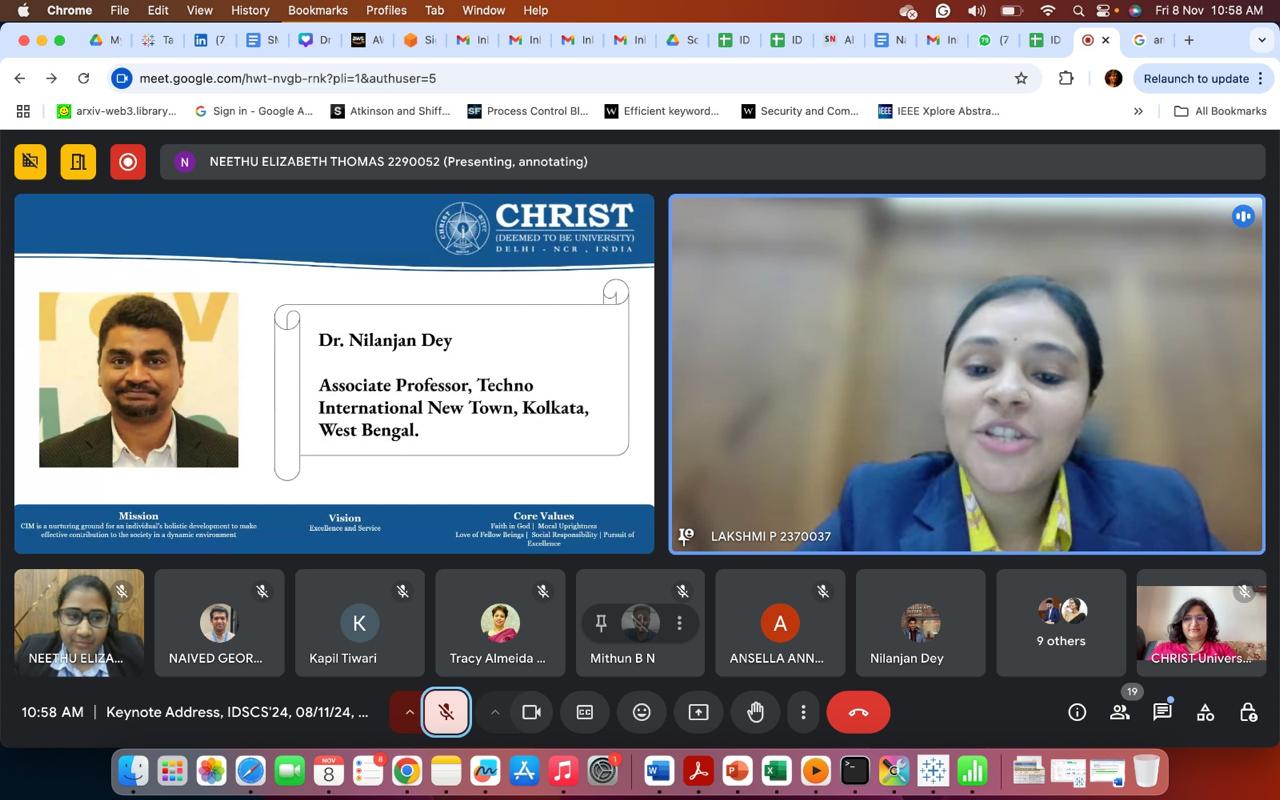The image size is (1280, 800).
Task: Open the three-dot more options menu
Action: [x=803, y=712]
